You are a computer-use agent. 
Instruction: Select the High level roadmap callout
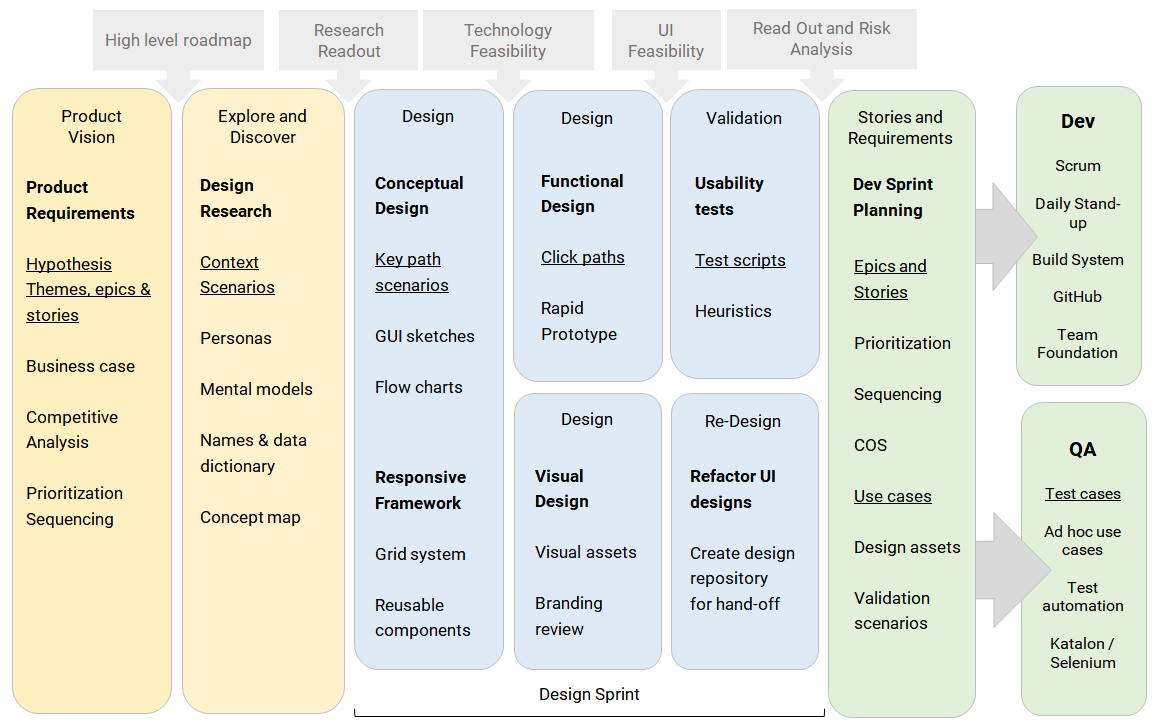coord(178,40)
